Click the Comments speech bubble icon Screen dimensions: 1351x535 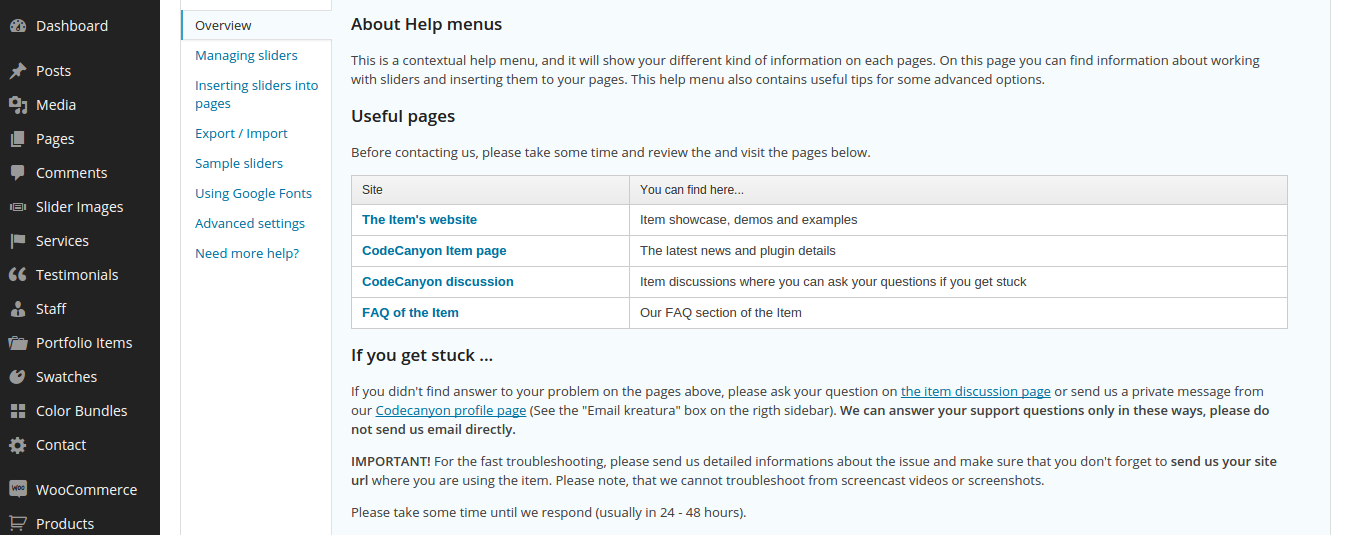point(18,173)
